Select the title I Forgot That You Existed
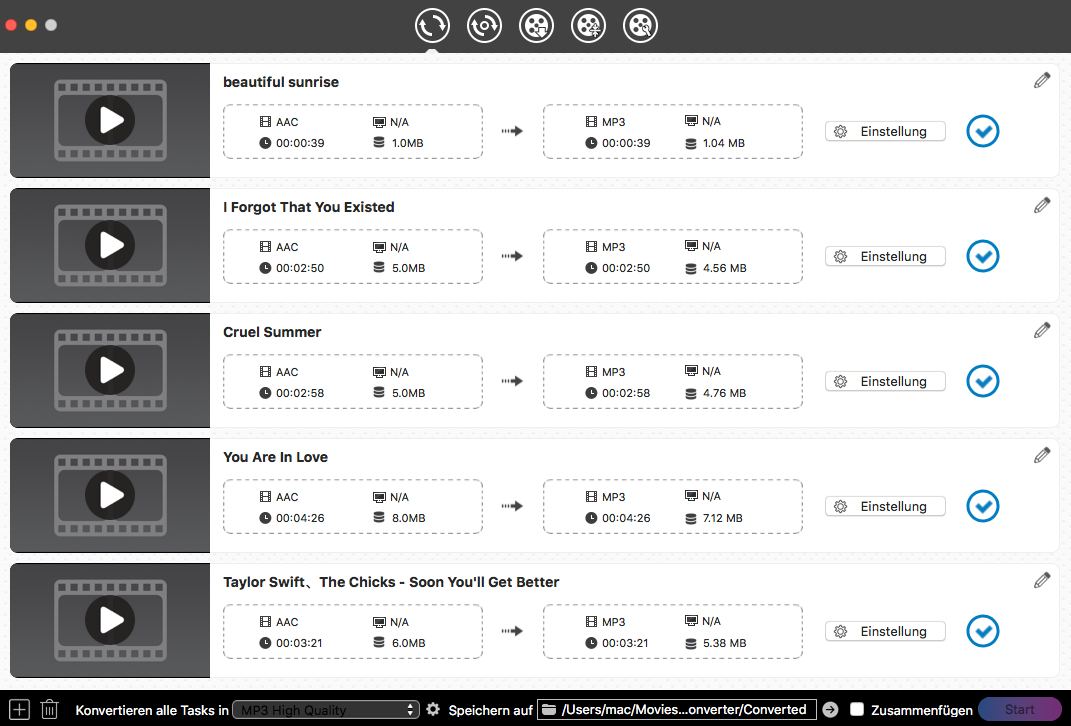 309,207
